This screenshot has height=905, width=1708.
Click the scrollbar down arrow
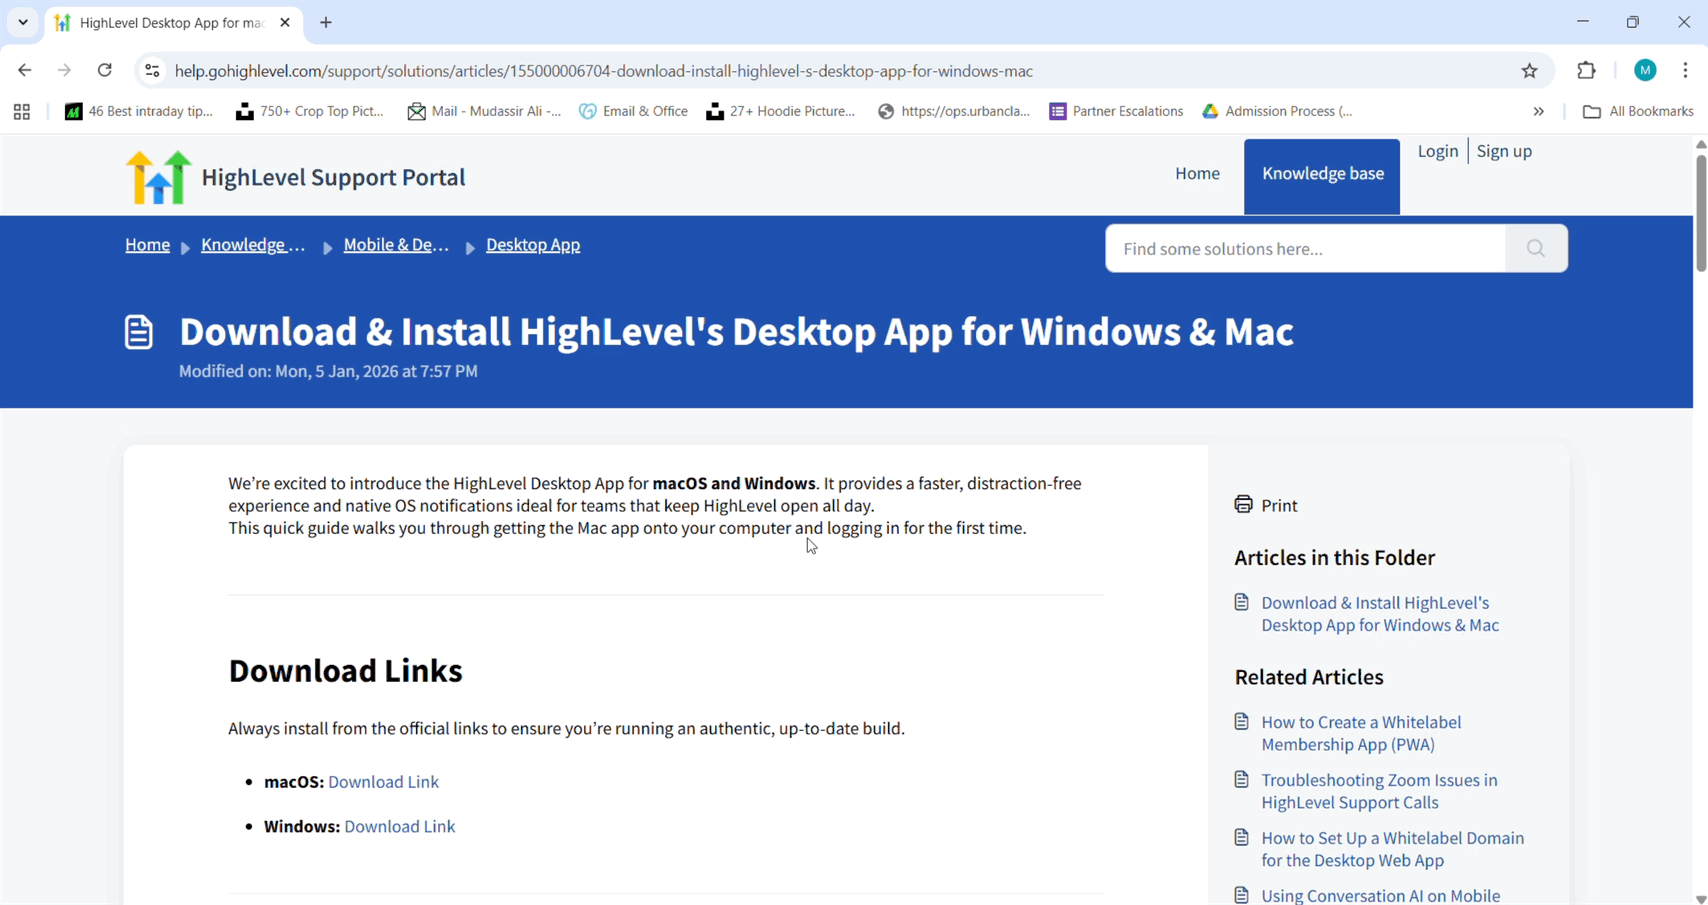[1701, 898]
